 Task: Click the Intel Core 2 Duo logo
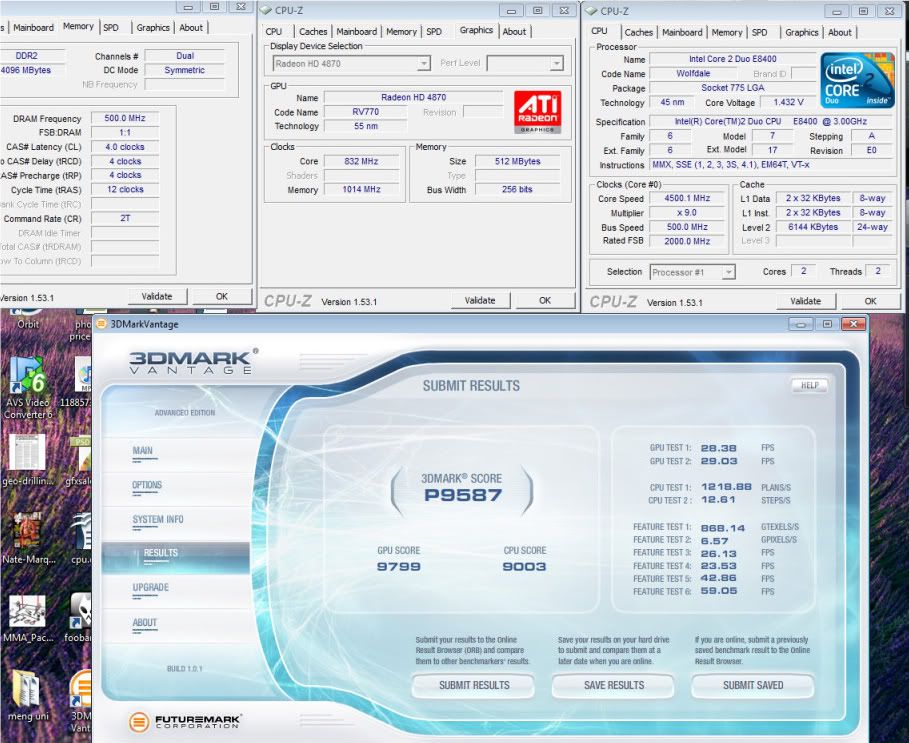click(x=857, y=80)
